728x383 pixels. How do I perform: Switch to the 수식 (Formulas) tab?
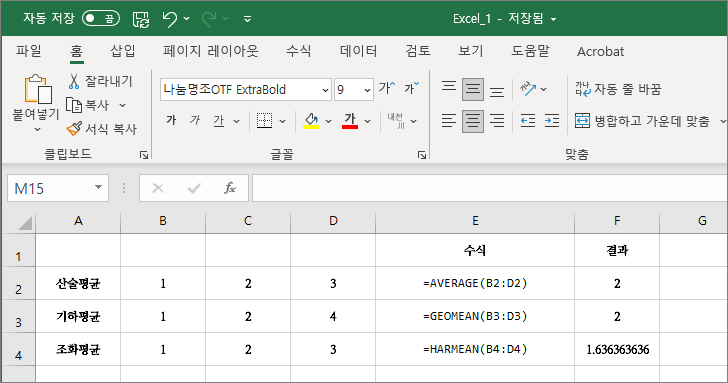(x=299, y=51)
